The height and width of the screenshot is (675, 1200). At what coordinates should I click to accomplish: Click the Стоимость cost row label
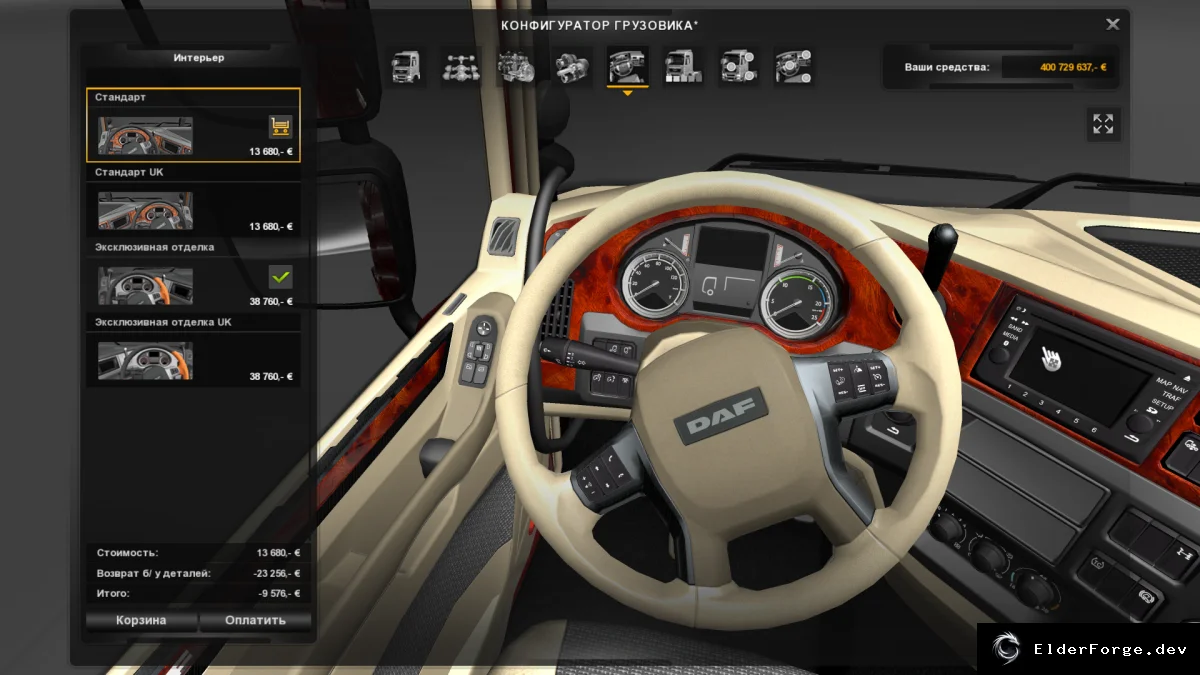[127, 552]
